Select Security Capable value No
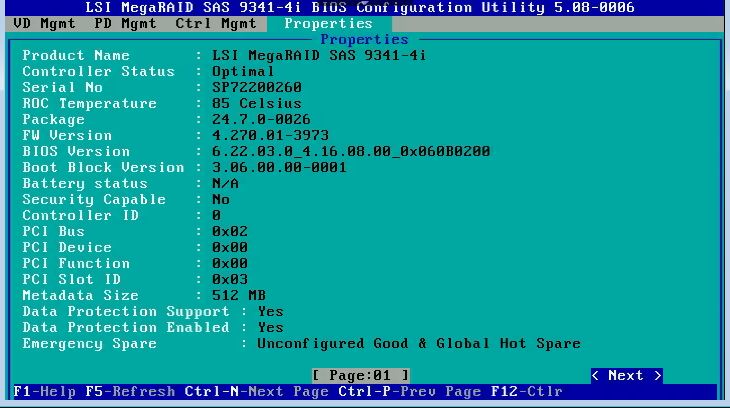Image resolution: width=730 pixels, height=408 pixels. 221,199
